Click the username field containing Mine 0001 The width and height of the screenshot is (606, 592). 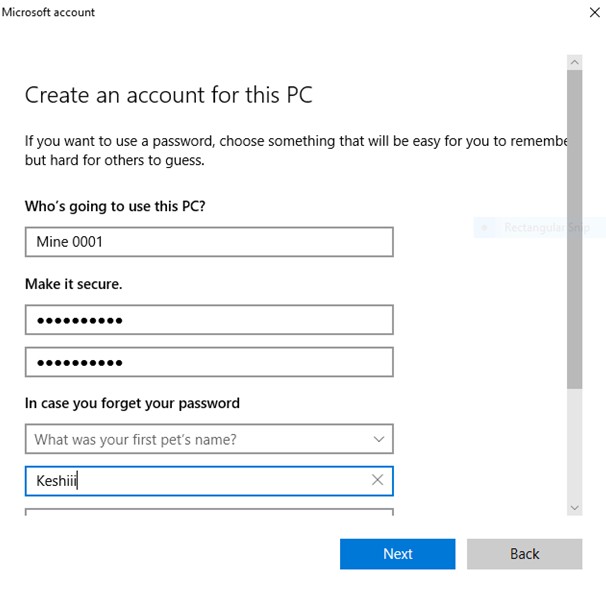(x=209, y=242)
